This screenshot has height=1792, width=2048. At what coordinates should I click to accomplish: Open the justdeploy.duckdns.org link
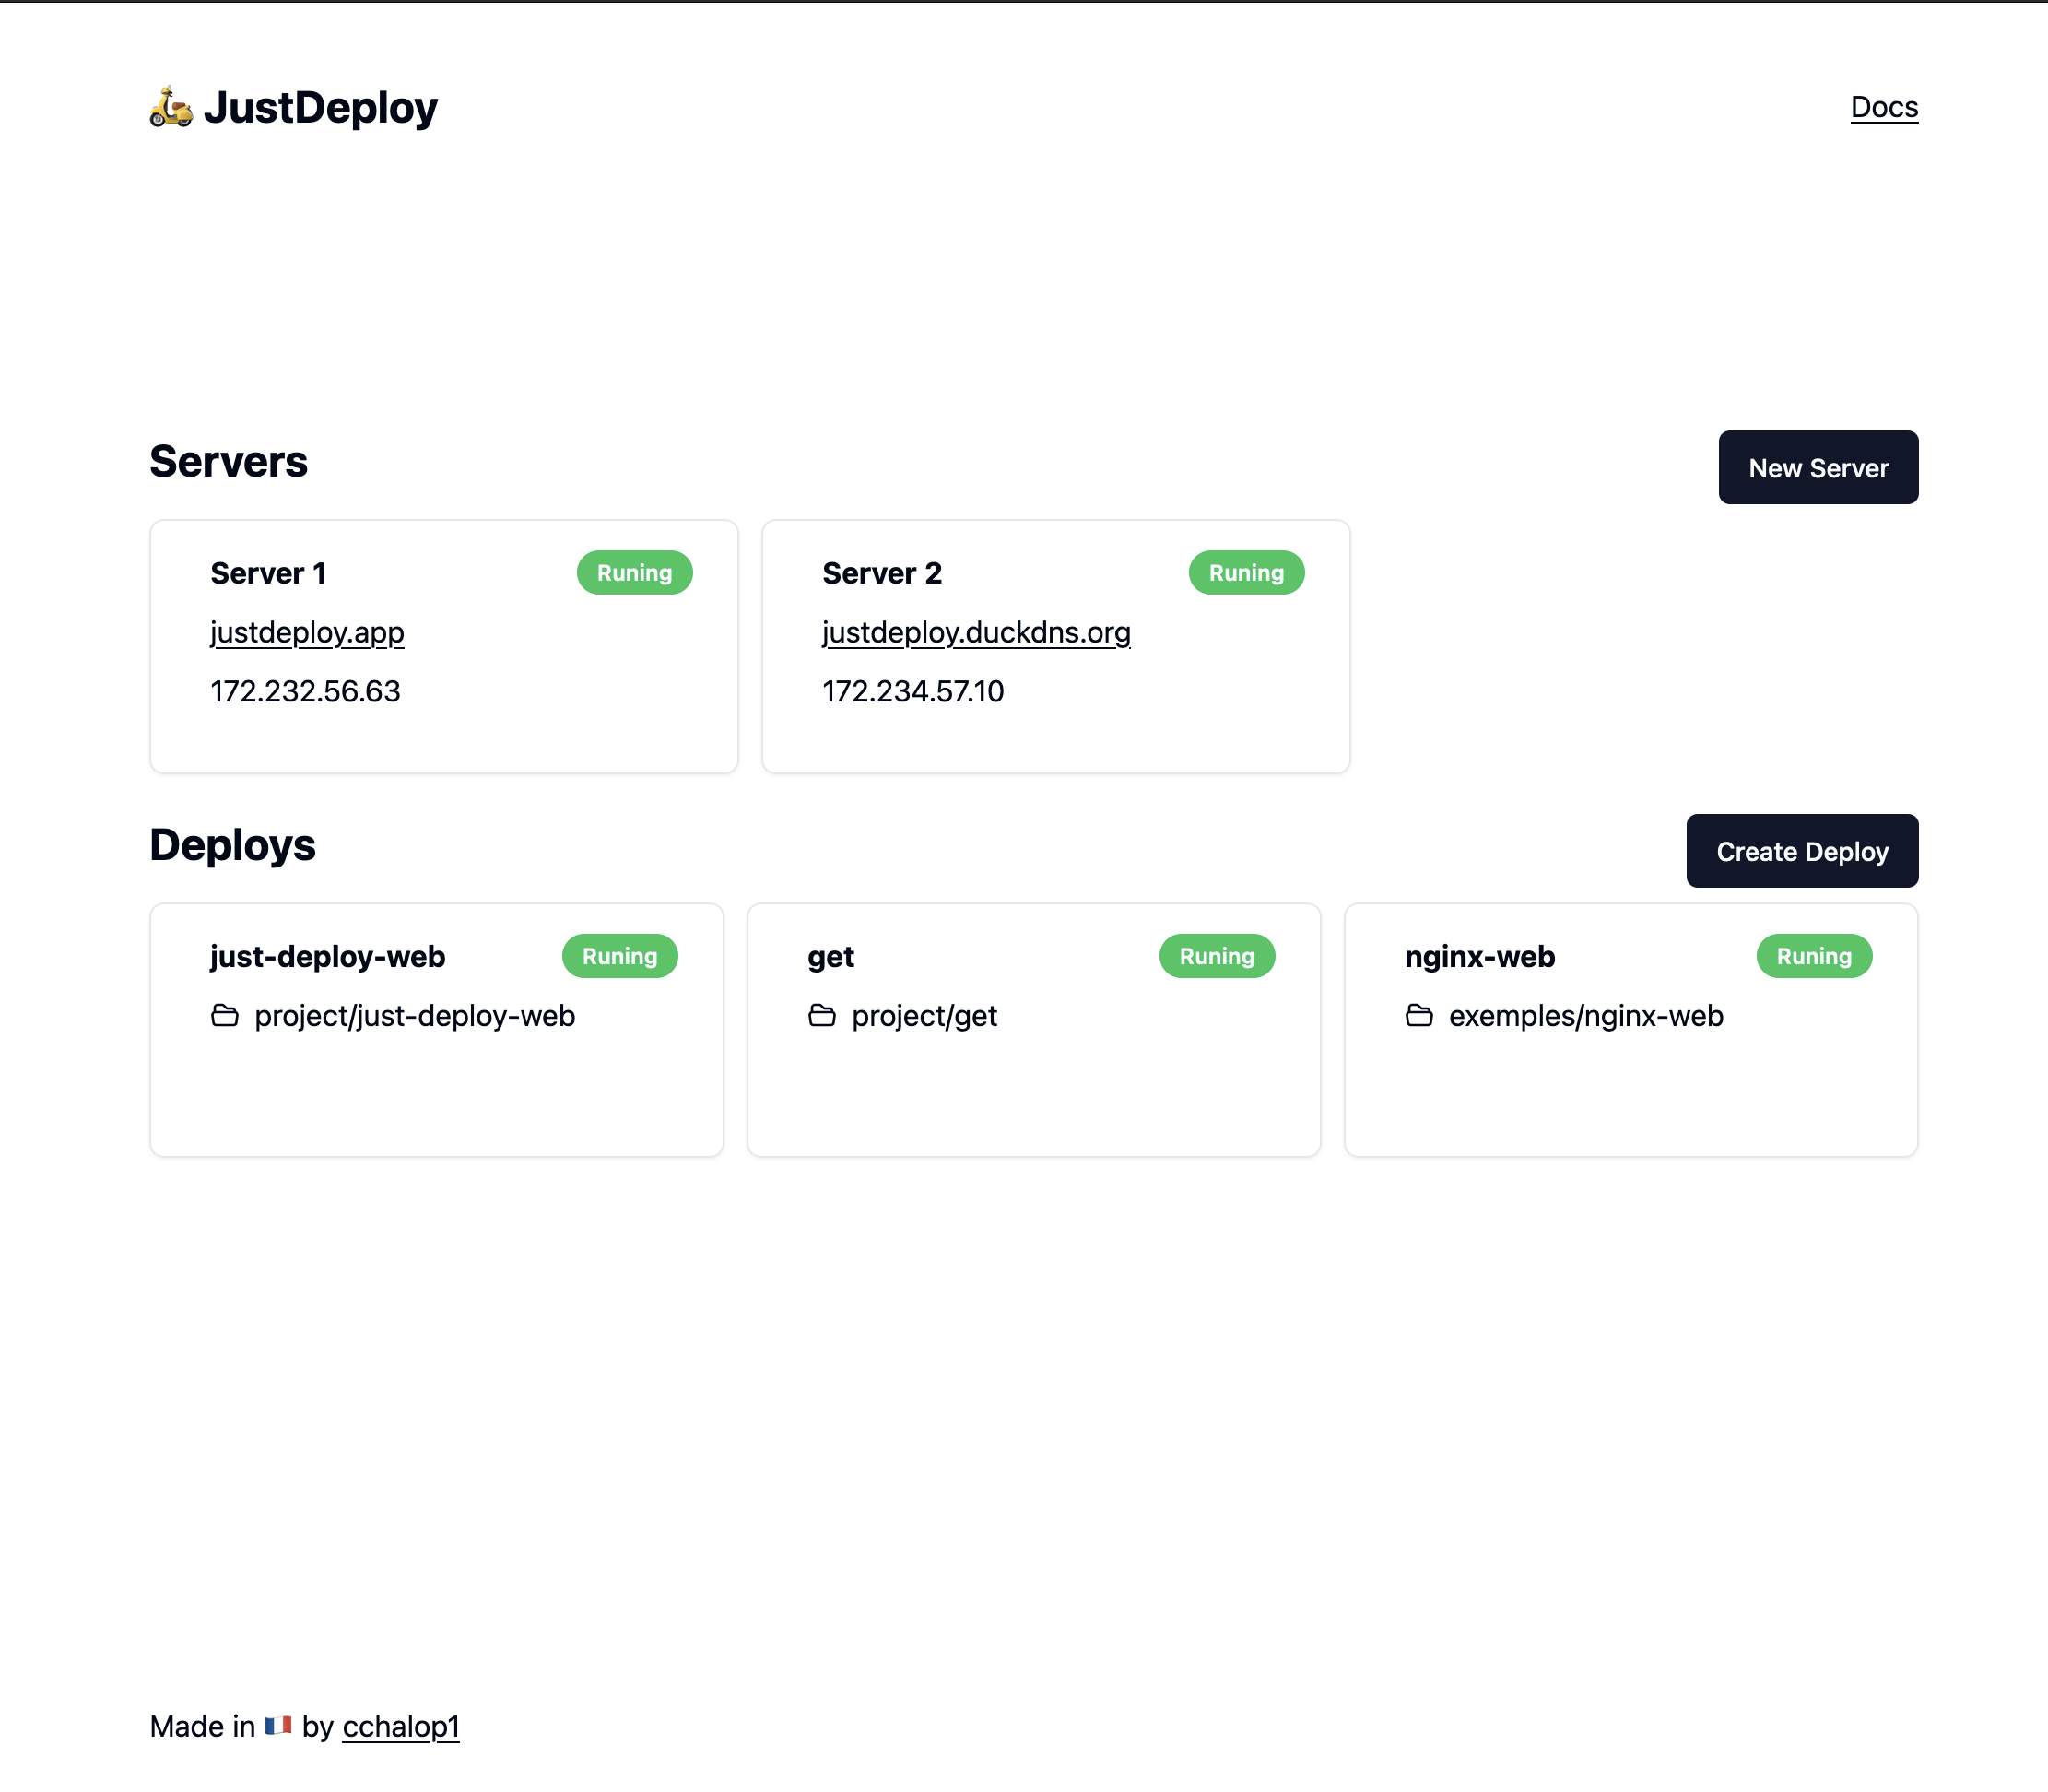(x=976, y=632)
